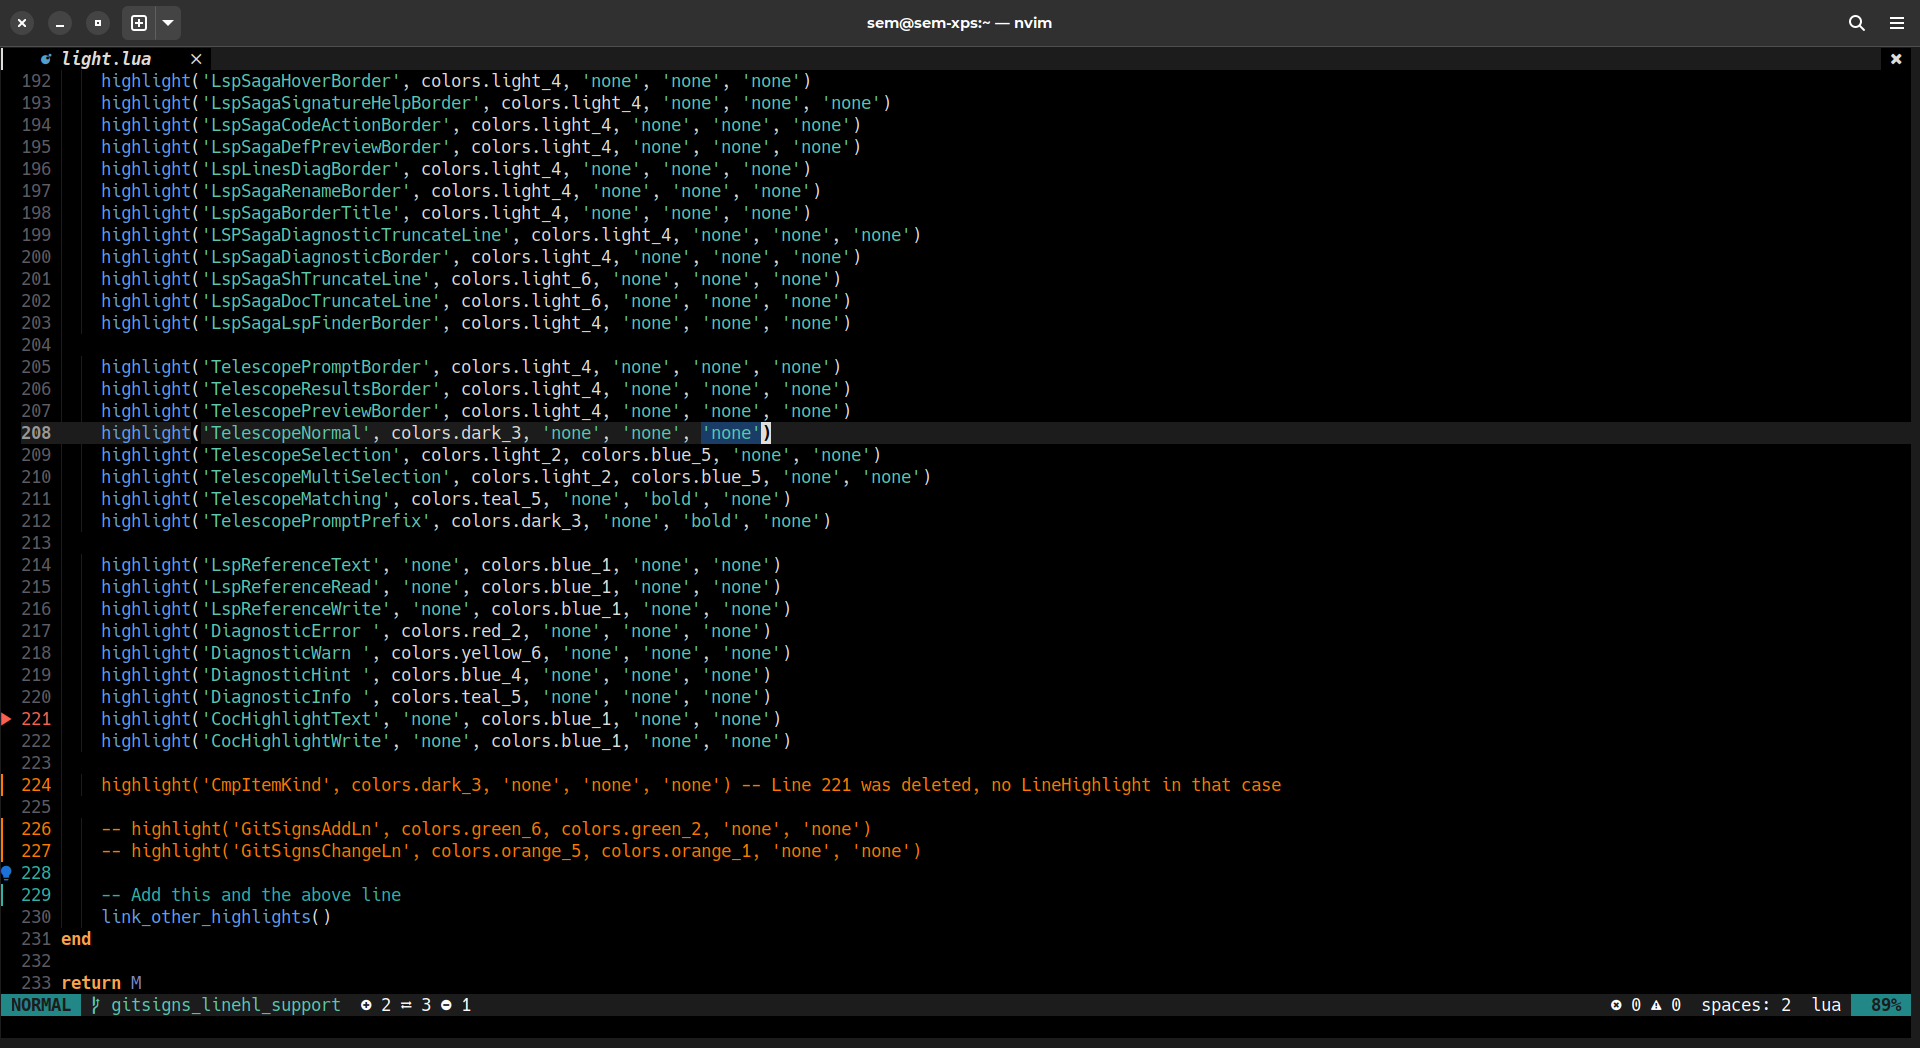Click the removed lines count 1 icon
The width and height of the screenshot is (1920, 1048).
click(446, 1005)
